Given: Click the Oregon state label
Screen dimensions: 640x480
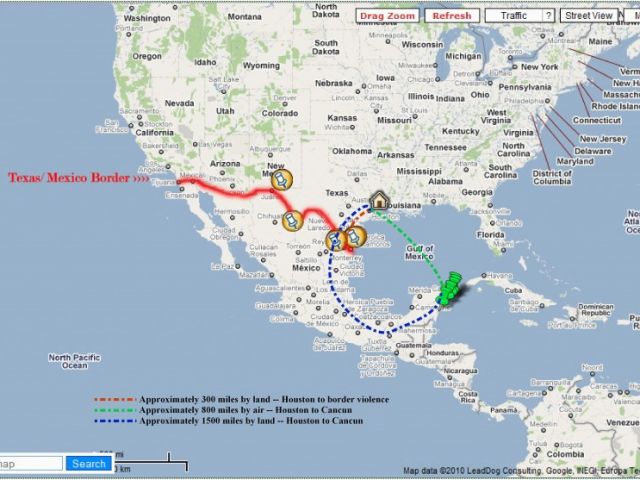Looking at the screenshot, I should (147, 56).
